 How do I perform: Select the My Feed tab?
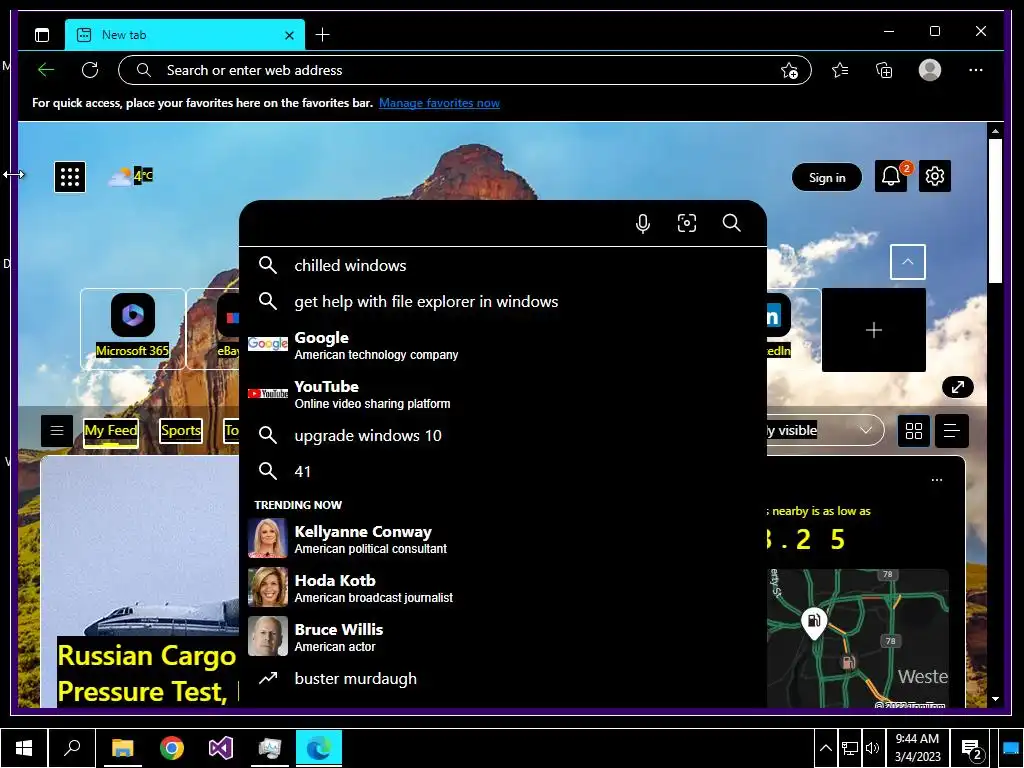coord(111,431)
